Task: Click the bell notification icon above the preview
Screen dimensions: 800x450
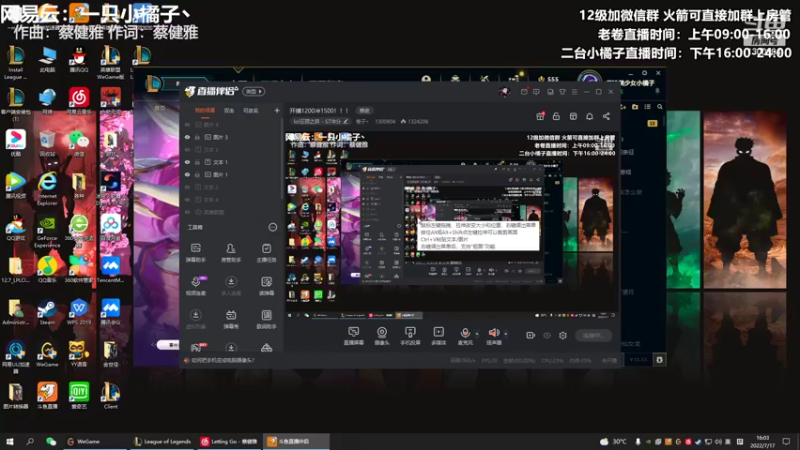Action: [x=589, y=116]
